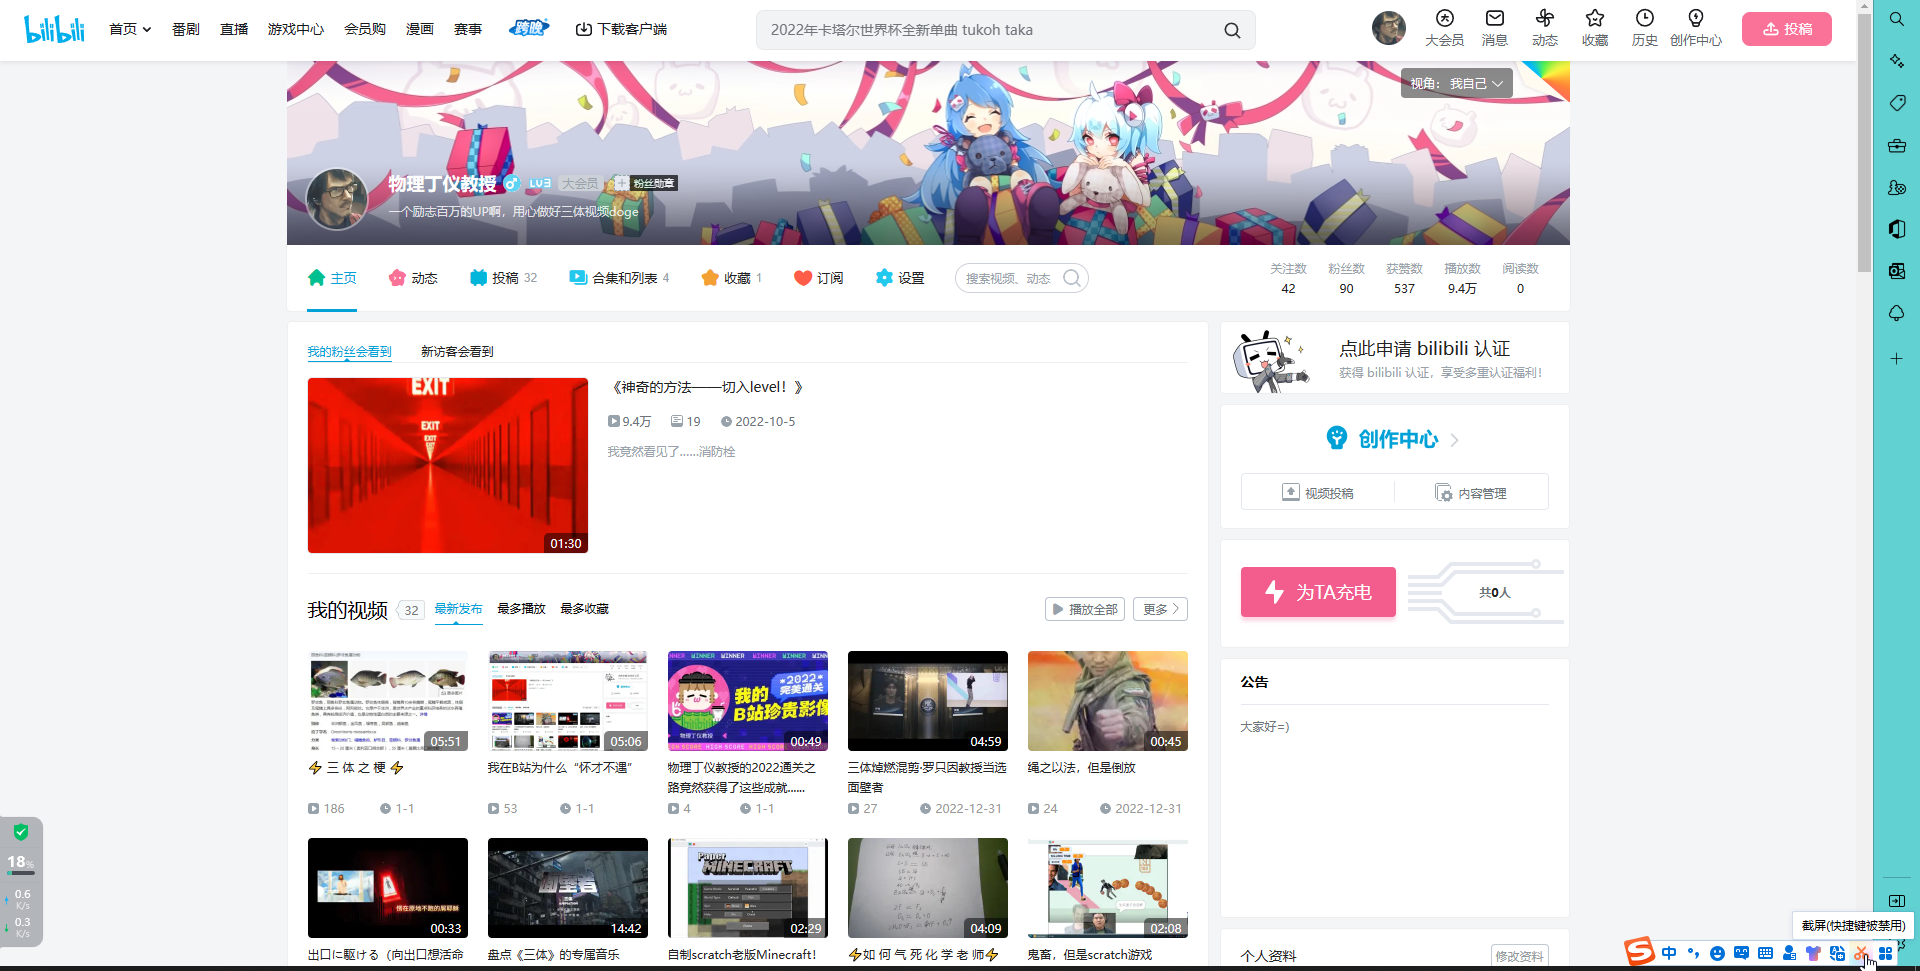
Task: Open 三体之梗 video thumbnail
Action: [387, 701]
